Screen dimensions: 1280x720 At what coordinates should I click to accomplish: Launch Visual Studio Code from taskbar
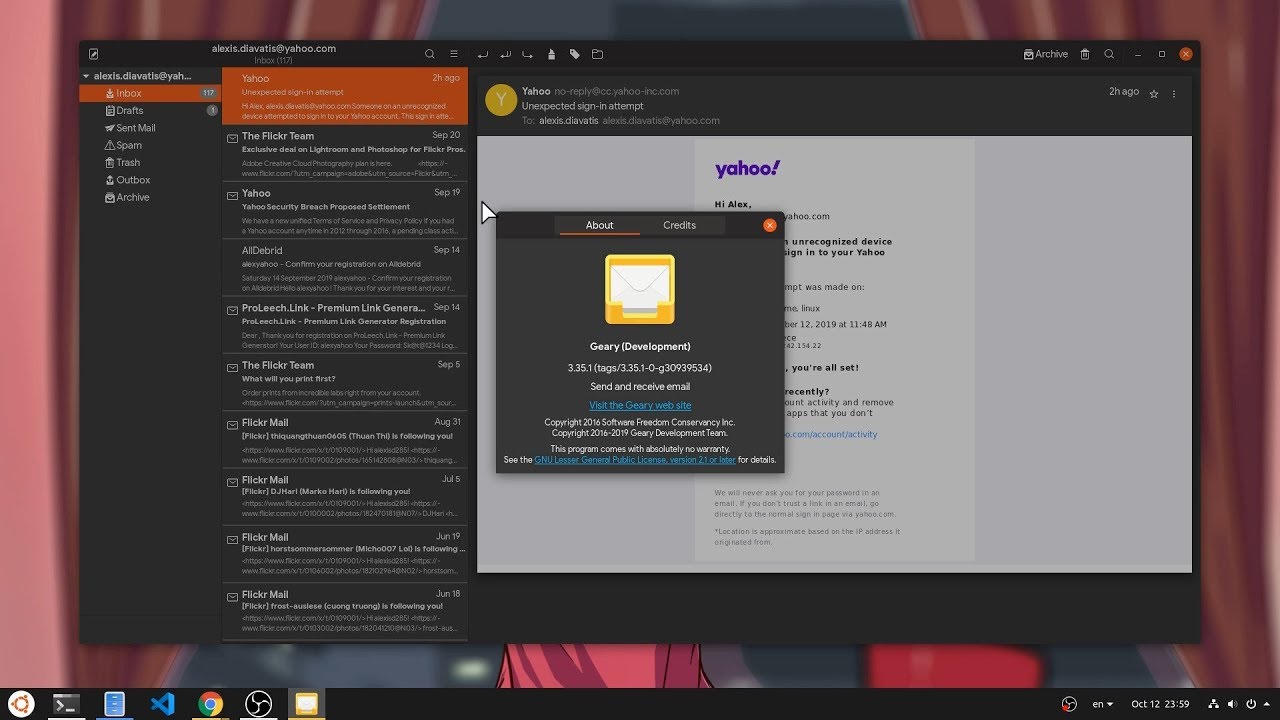[x=162, y=704]
